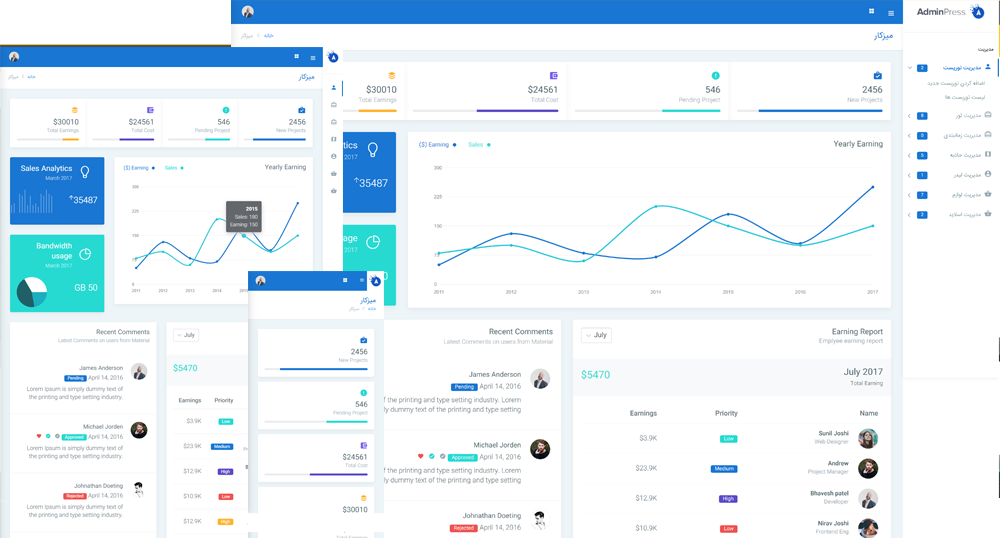Click the basket icon beside مدیریت لوازم

pos(988,194)
